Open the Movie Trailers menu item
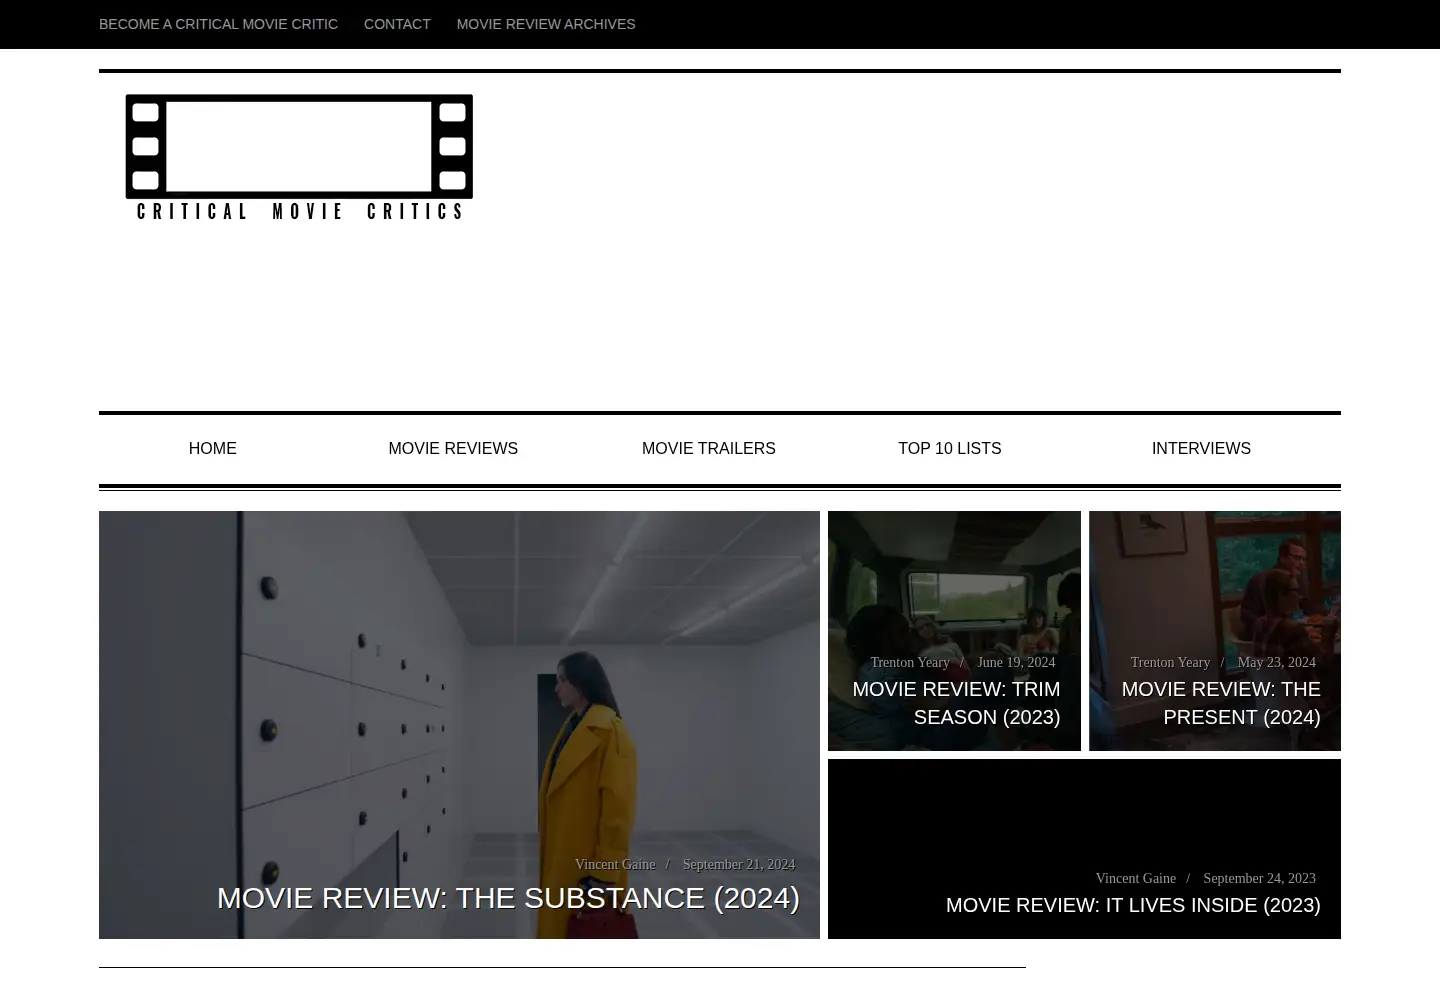The width and height of the screenshot is (1440, 1000). pos(709,449)
